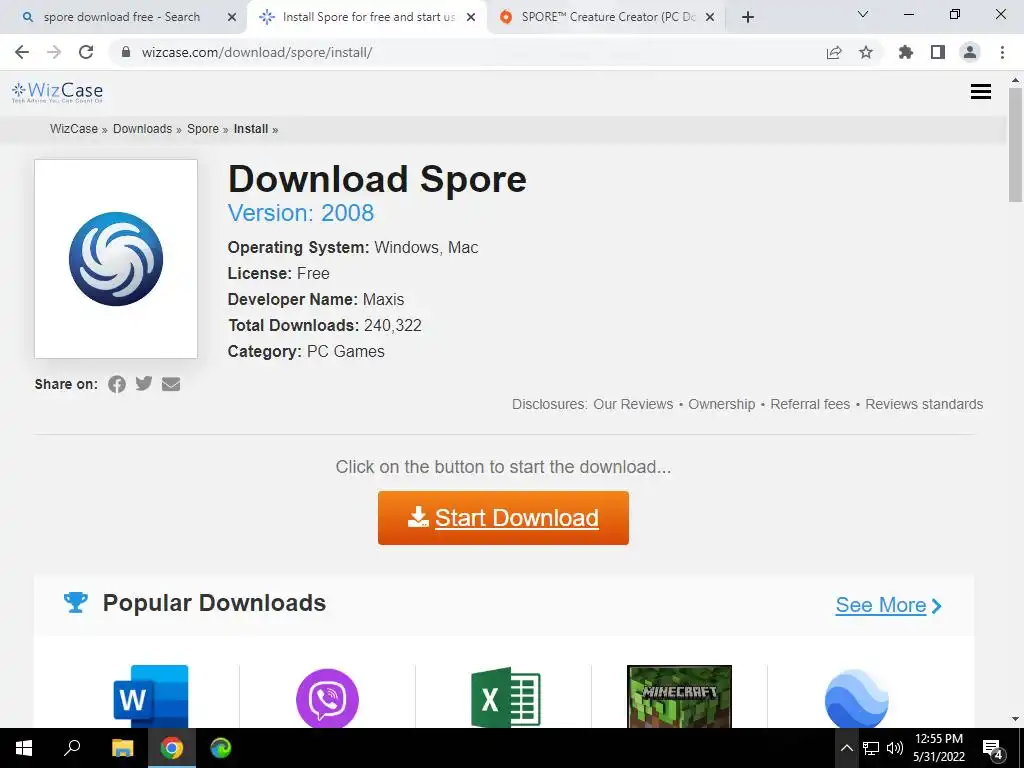This screenshot has width=1024, height=768.
Task: Click the scrollbar down arrow
Action: [1015, 719]
